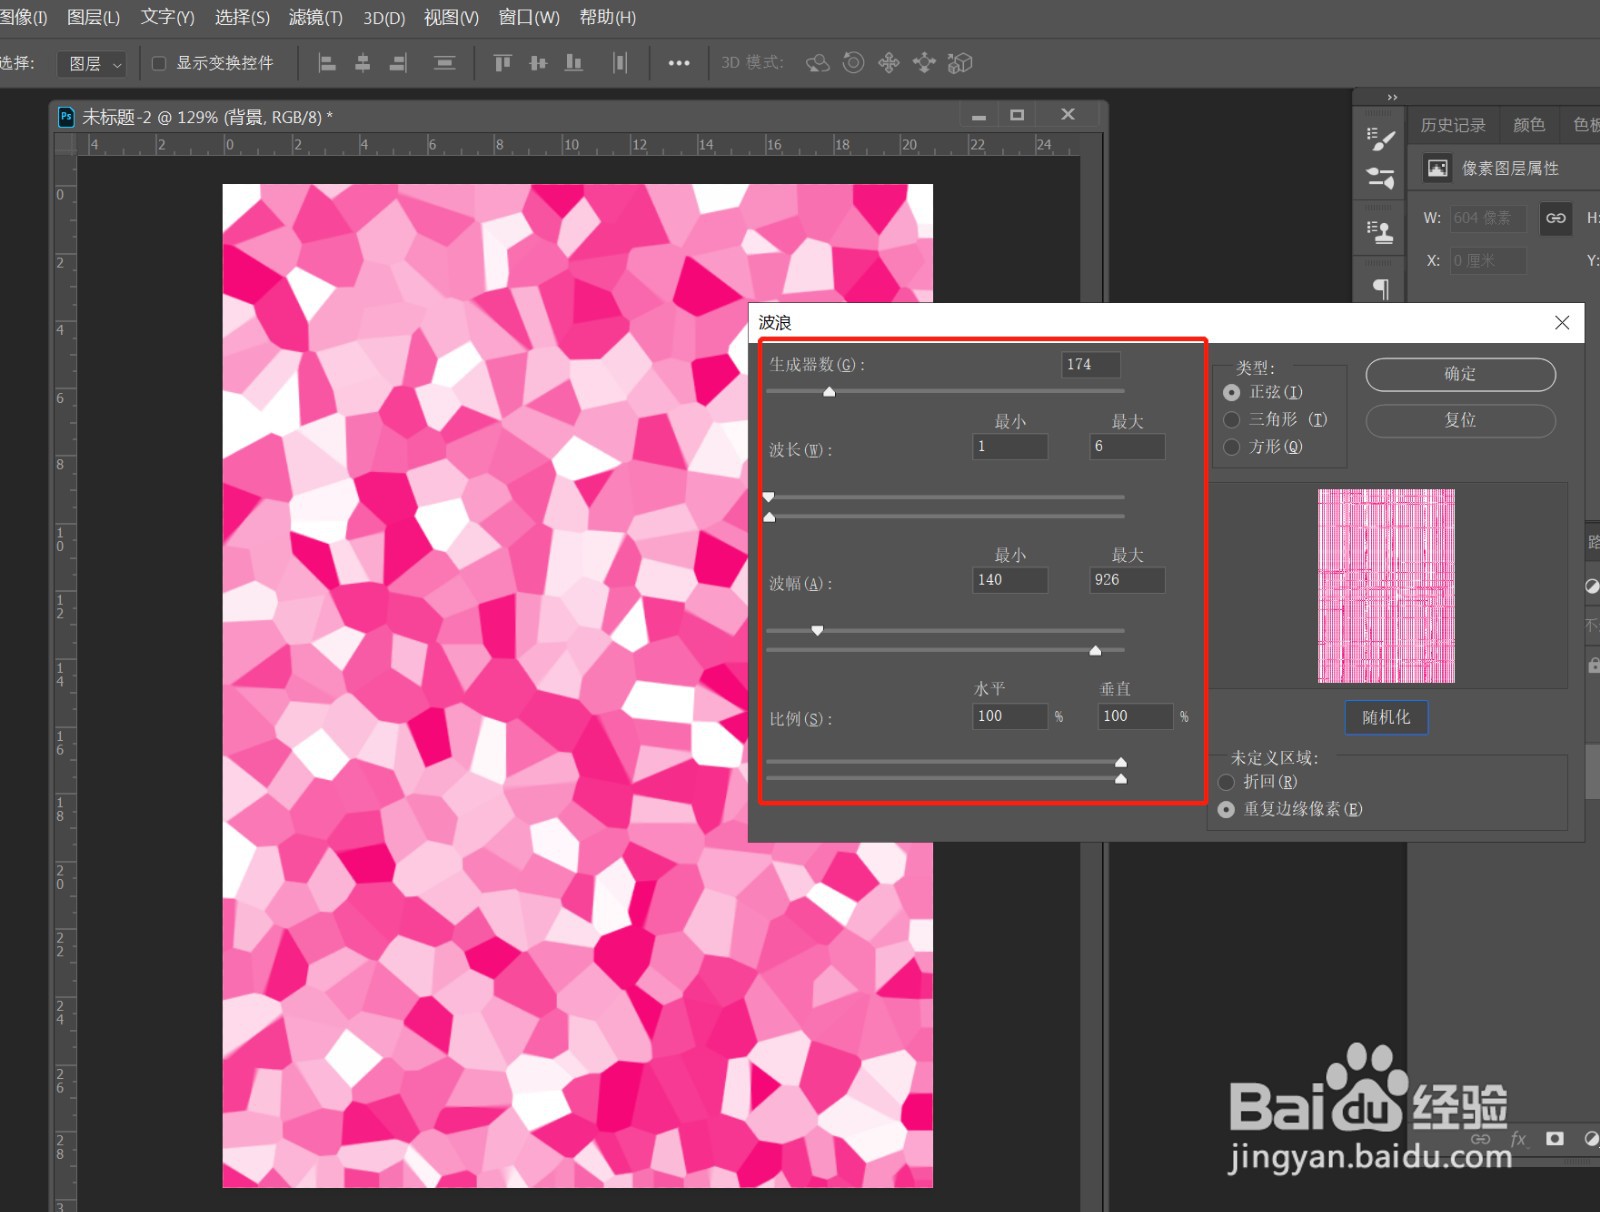1600x1212 pixels.
Task: Open the Brush Settings panel icon
Action: [1380, 138]
